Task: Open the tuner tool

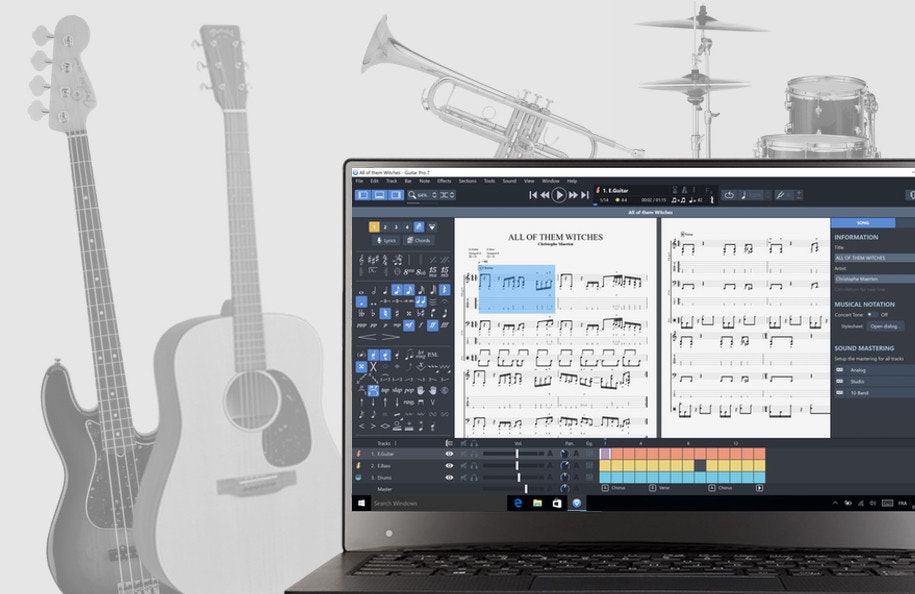Action: point(780,195)
